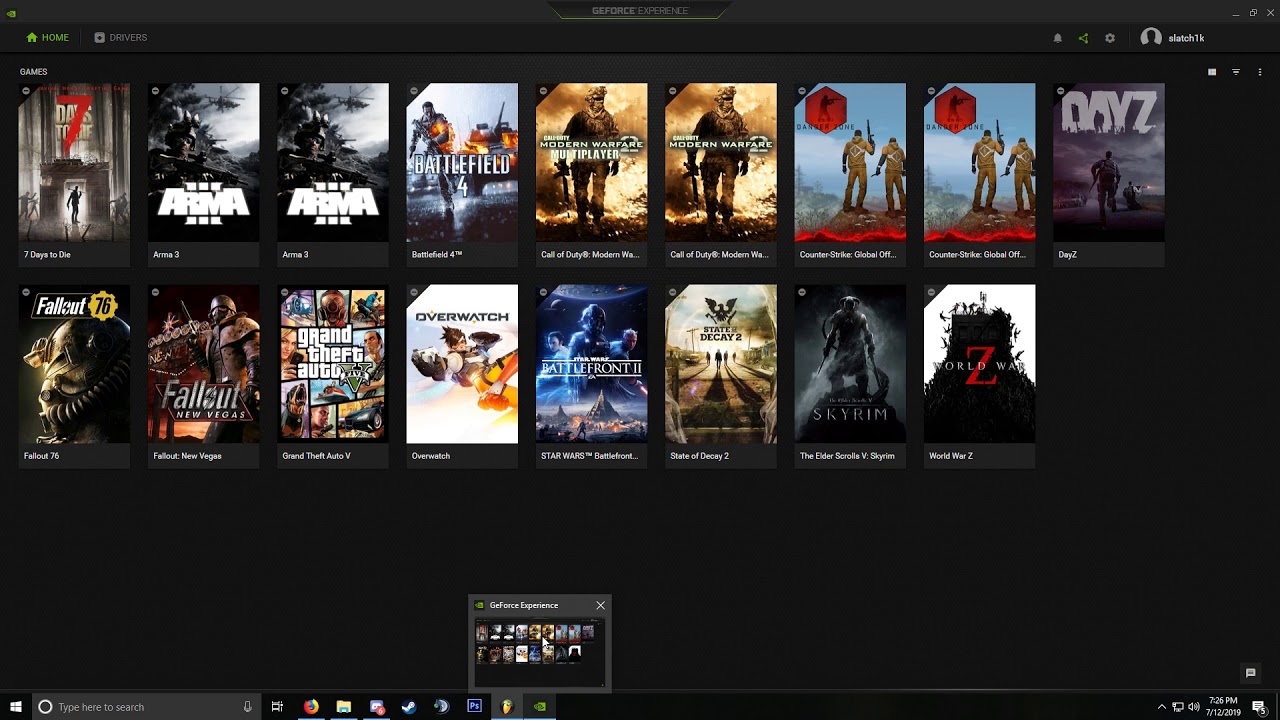This screenshot has width=1280, height=720.
Task: Click the status badge on Fallout 76
Action: point(25,293)
